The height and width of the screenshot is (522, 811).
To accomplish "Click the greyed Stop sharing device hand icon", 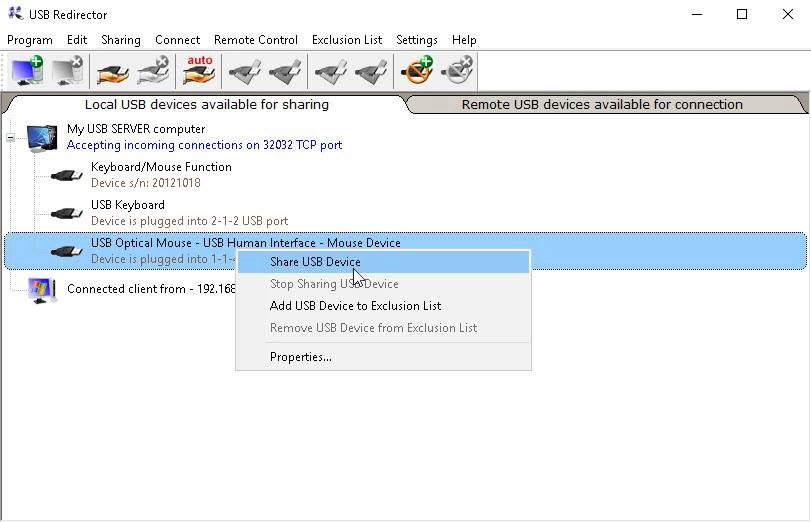I will click(154, 70).
